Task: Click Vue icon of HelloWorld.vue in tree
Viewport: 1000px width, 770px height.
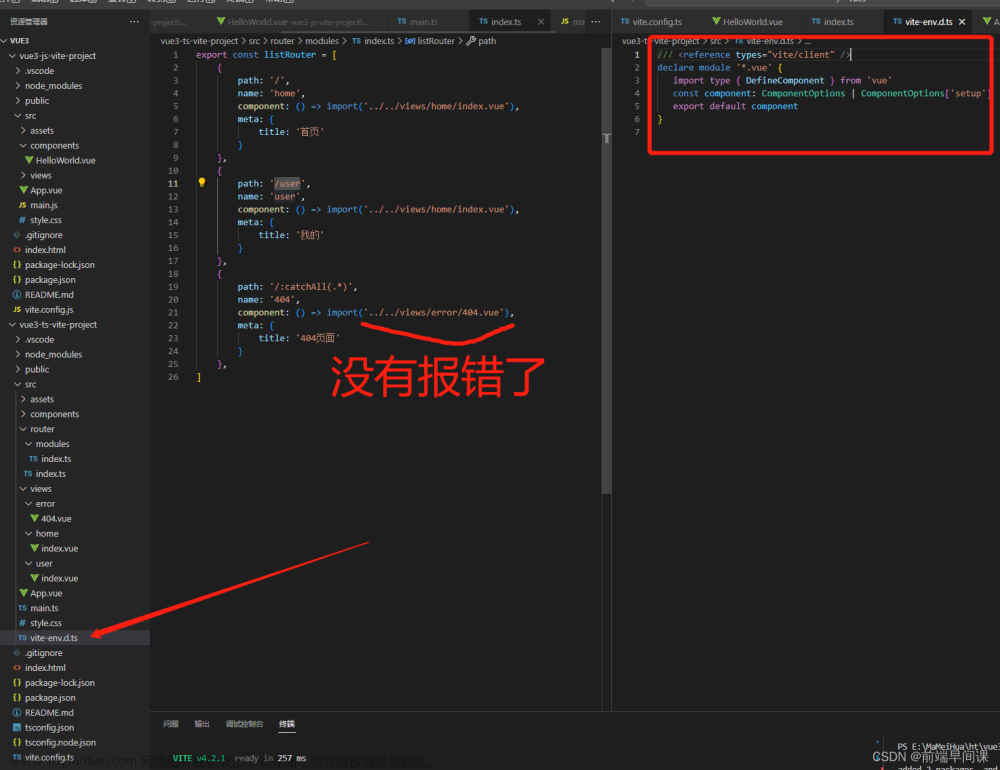Action: pyautogui.click(x=29, y=160)
